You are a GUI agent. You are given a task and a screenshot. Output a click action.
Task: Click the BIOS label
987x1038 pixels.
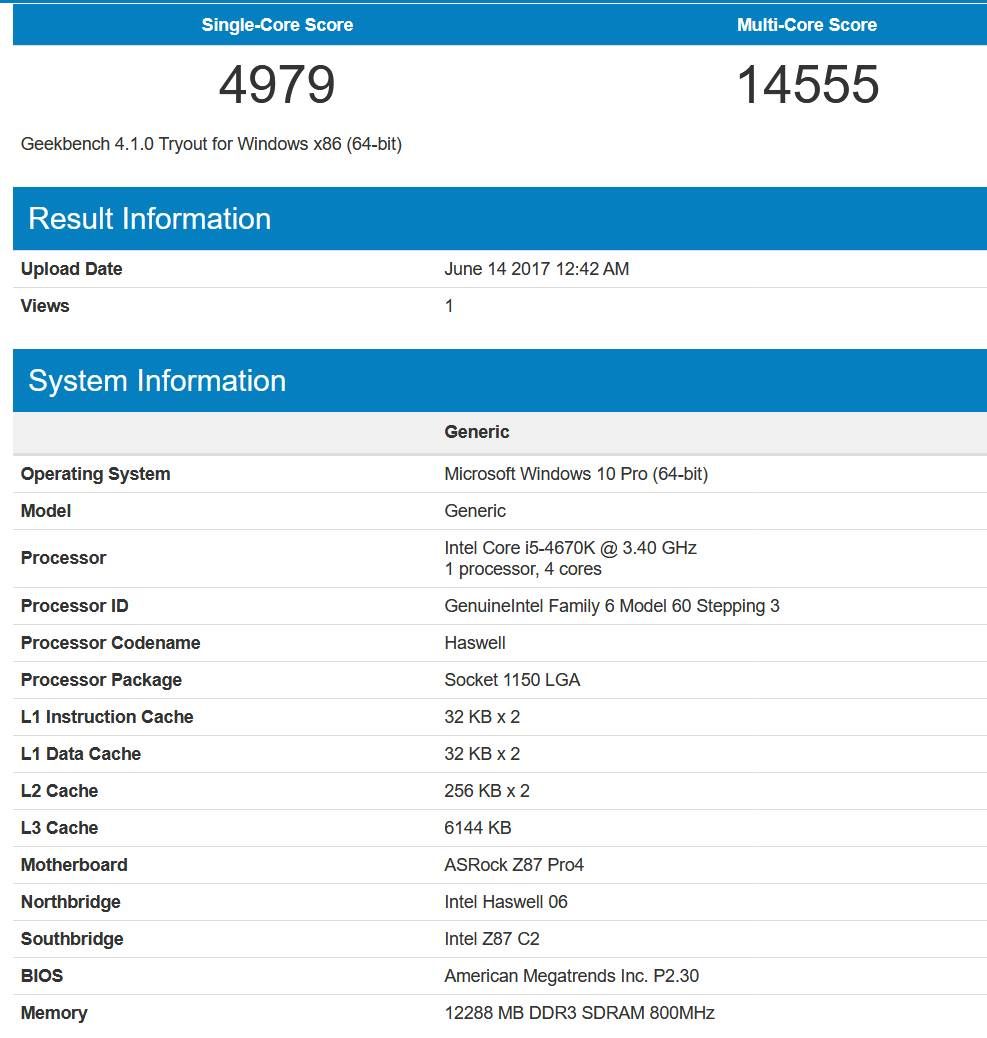[42, 976]
